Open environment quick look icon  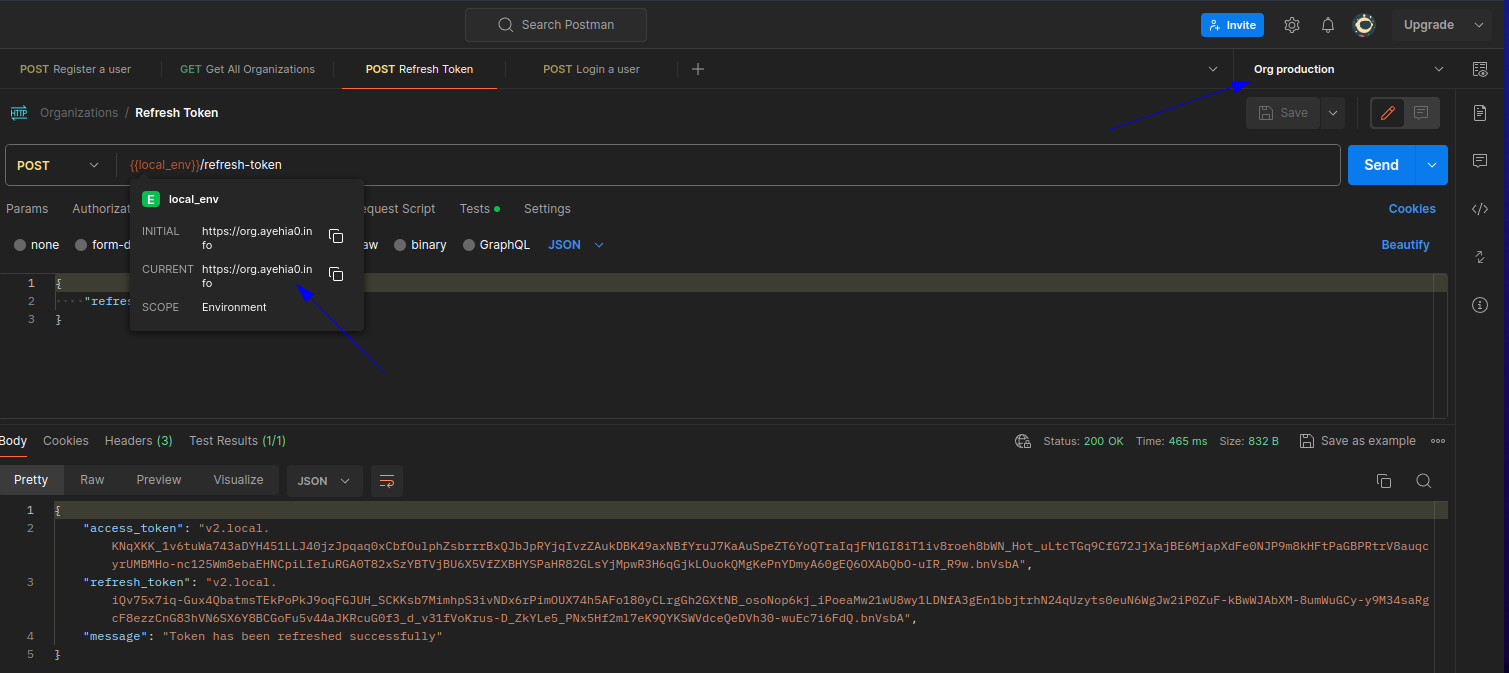[1480, 69]
